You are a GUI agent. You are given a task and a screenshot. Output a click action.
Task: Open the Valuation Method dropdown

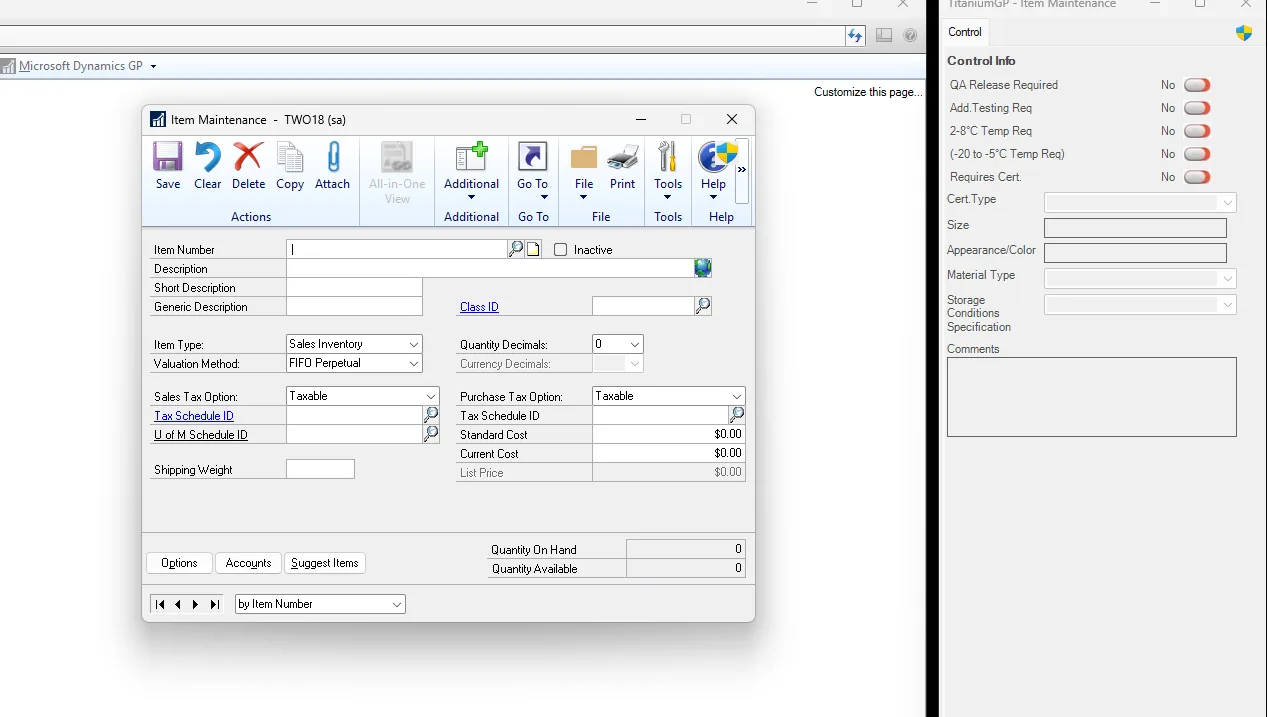(414, 363)
